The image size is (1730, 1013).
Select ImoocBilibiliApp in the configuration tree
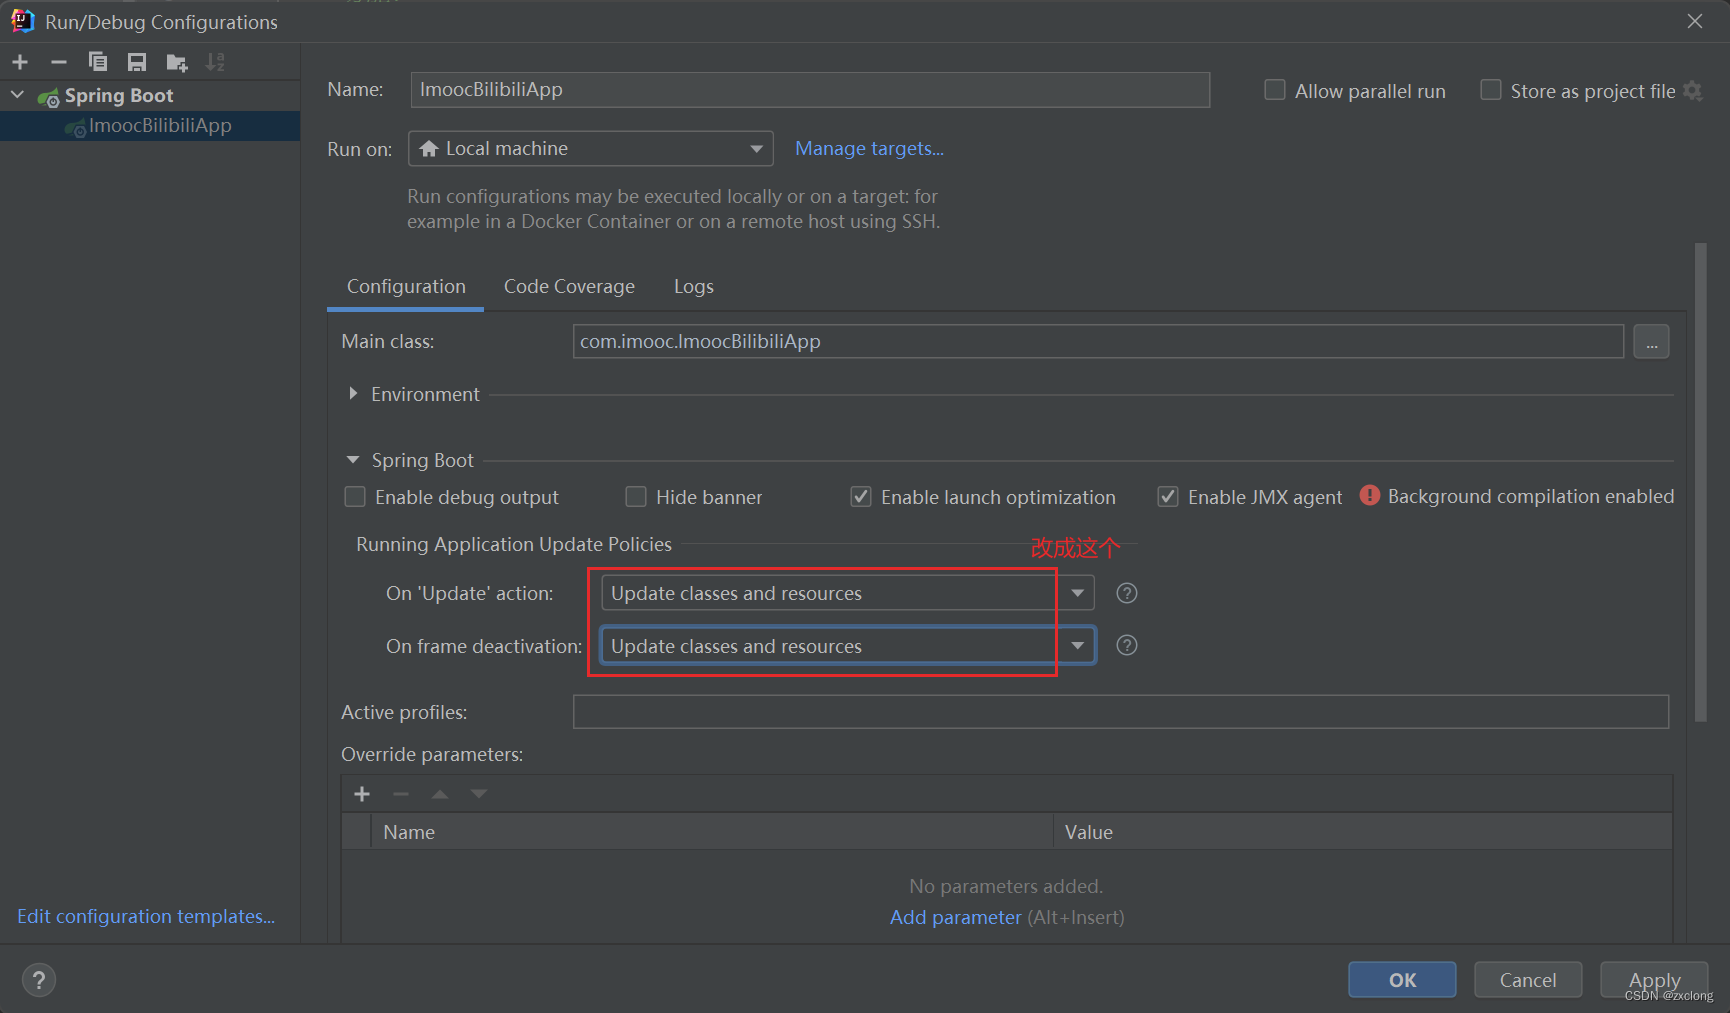(x=150, y=126)
